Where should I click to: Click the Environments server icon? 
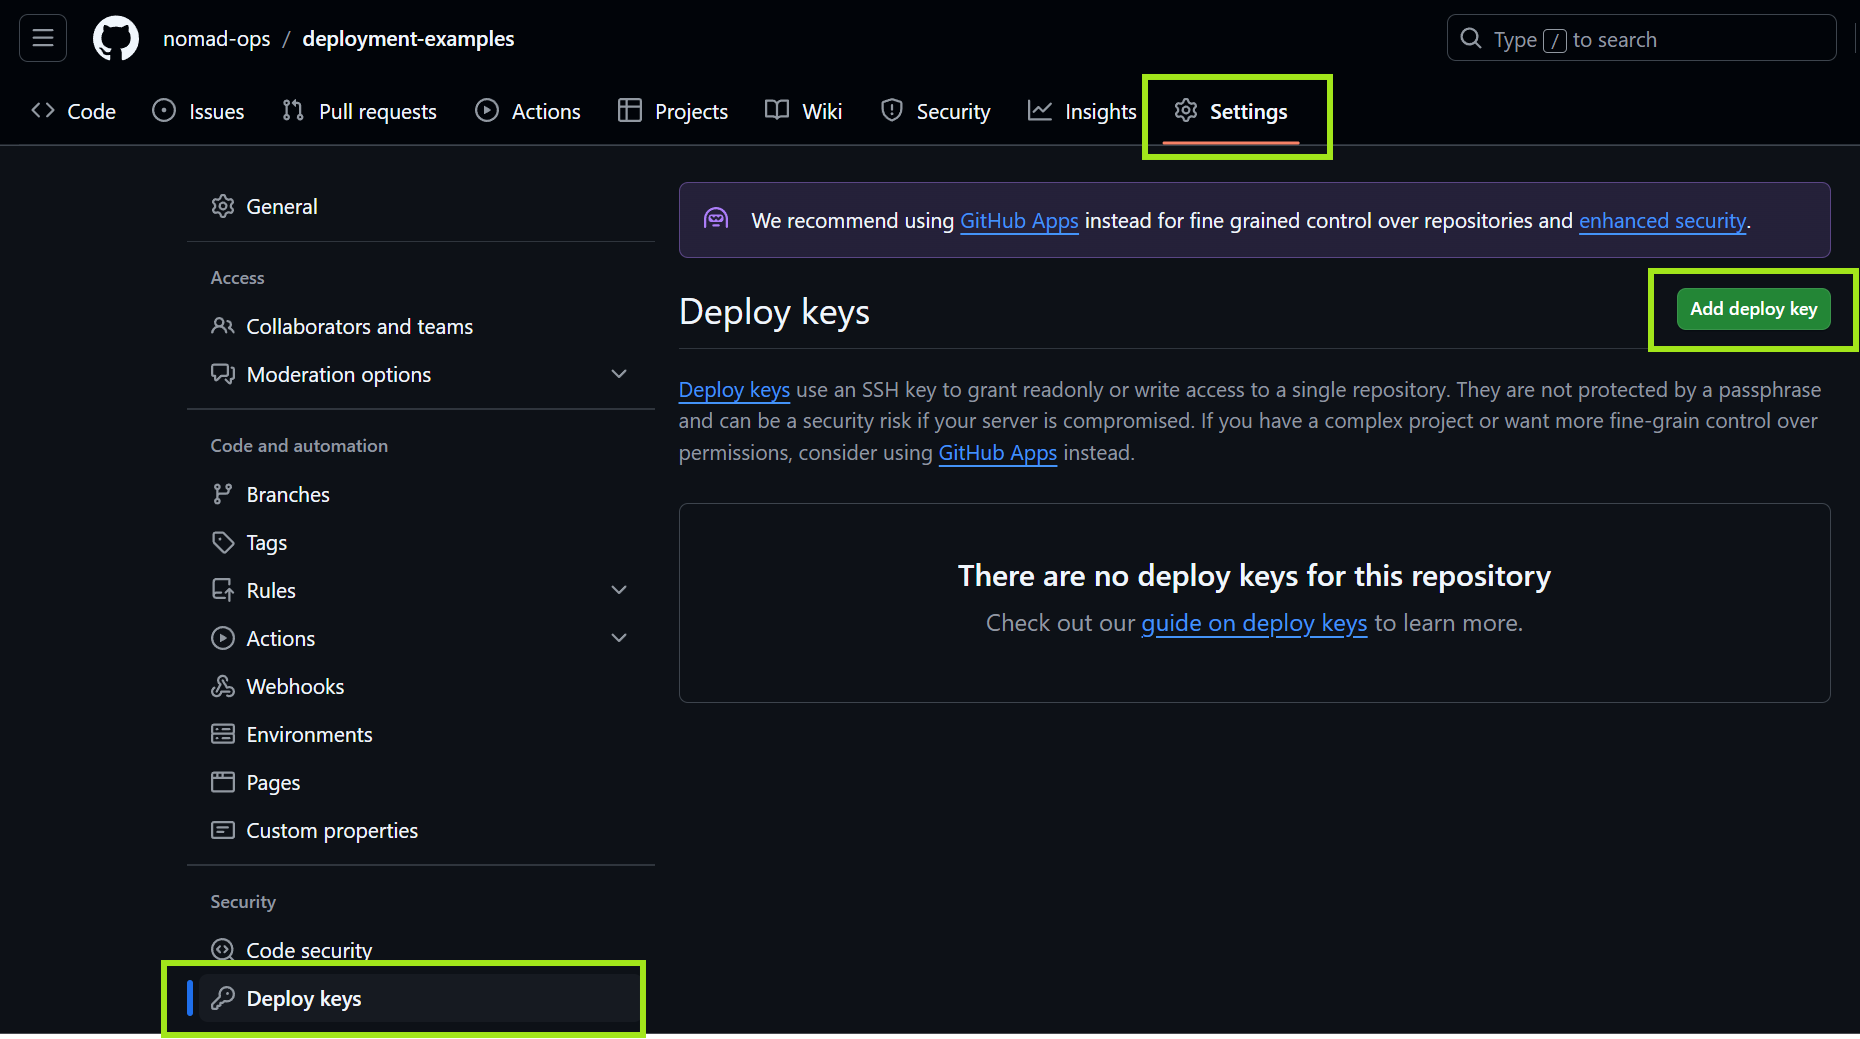point(223,734)
